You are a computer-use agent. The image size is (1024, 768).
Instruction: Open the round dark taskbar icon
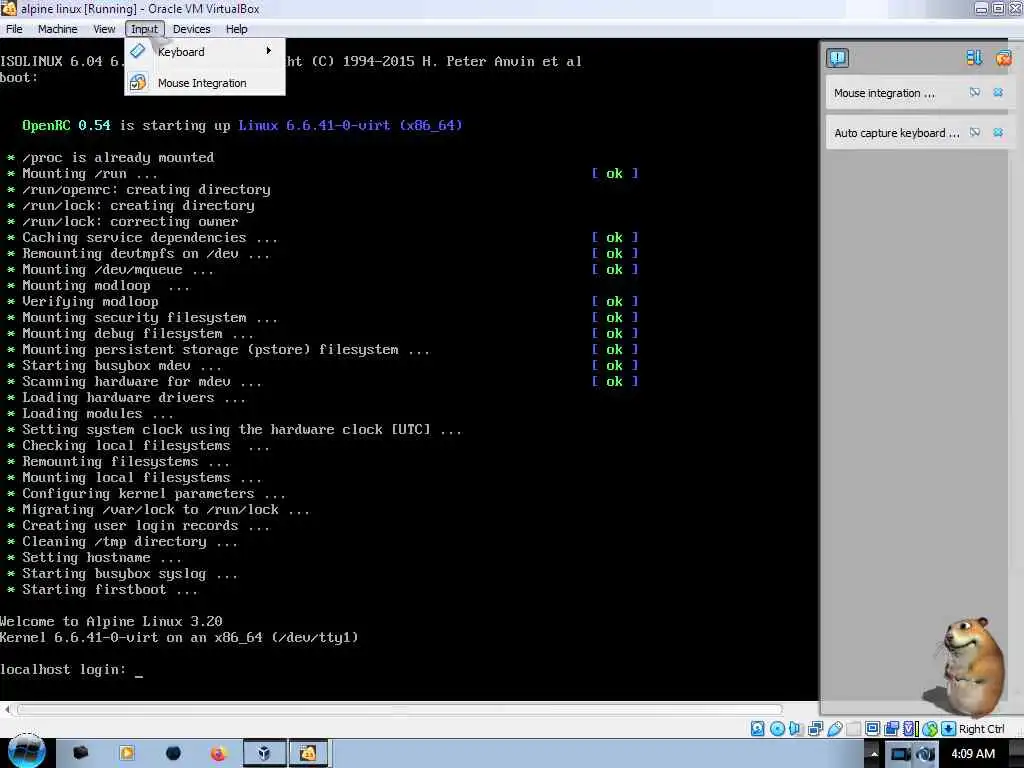point(173,753)
